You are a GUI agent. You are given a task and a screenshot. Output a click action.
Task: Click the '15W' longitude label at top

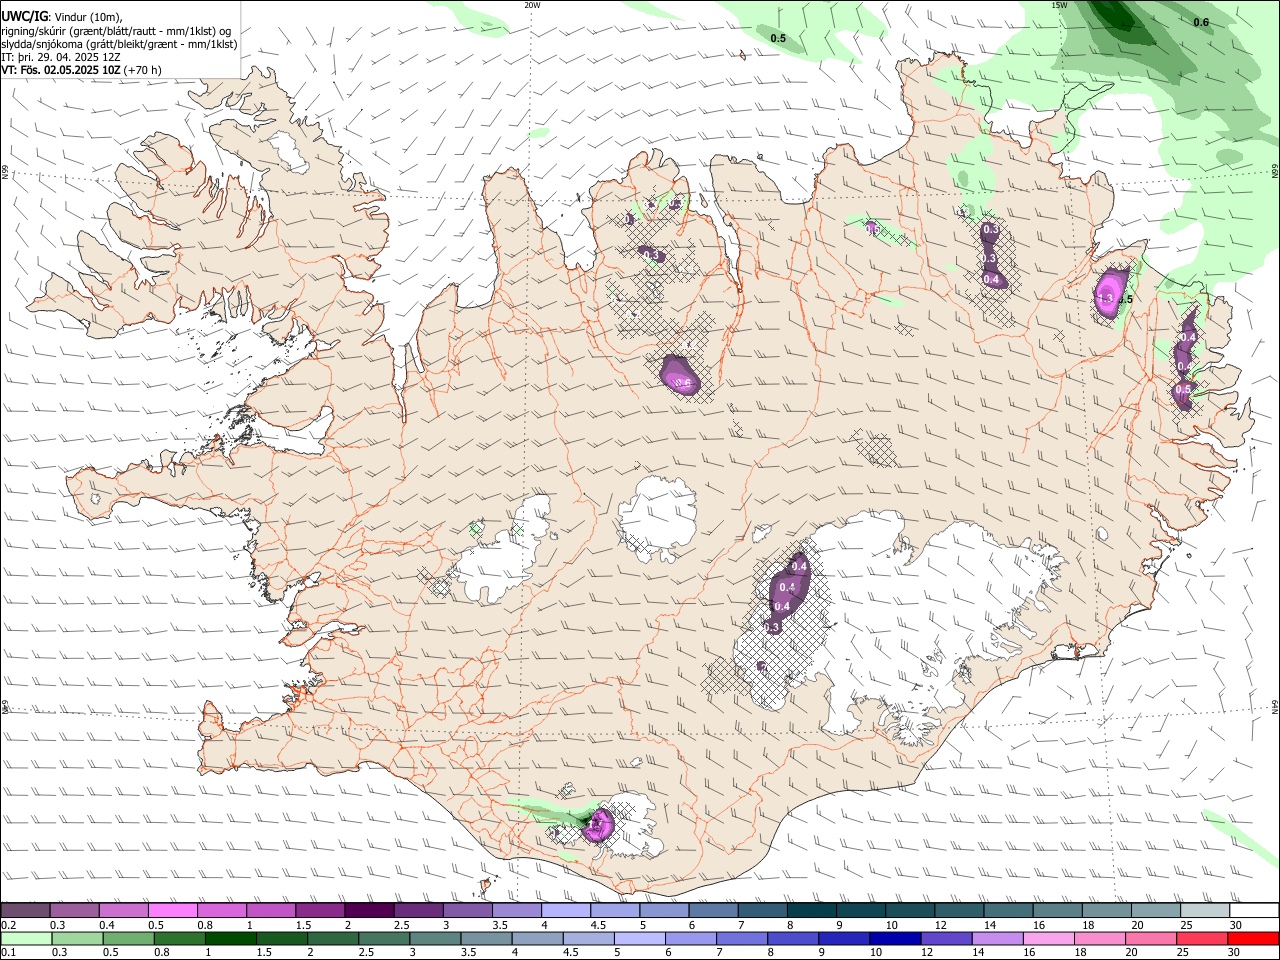coord(1059,5)
